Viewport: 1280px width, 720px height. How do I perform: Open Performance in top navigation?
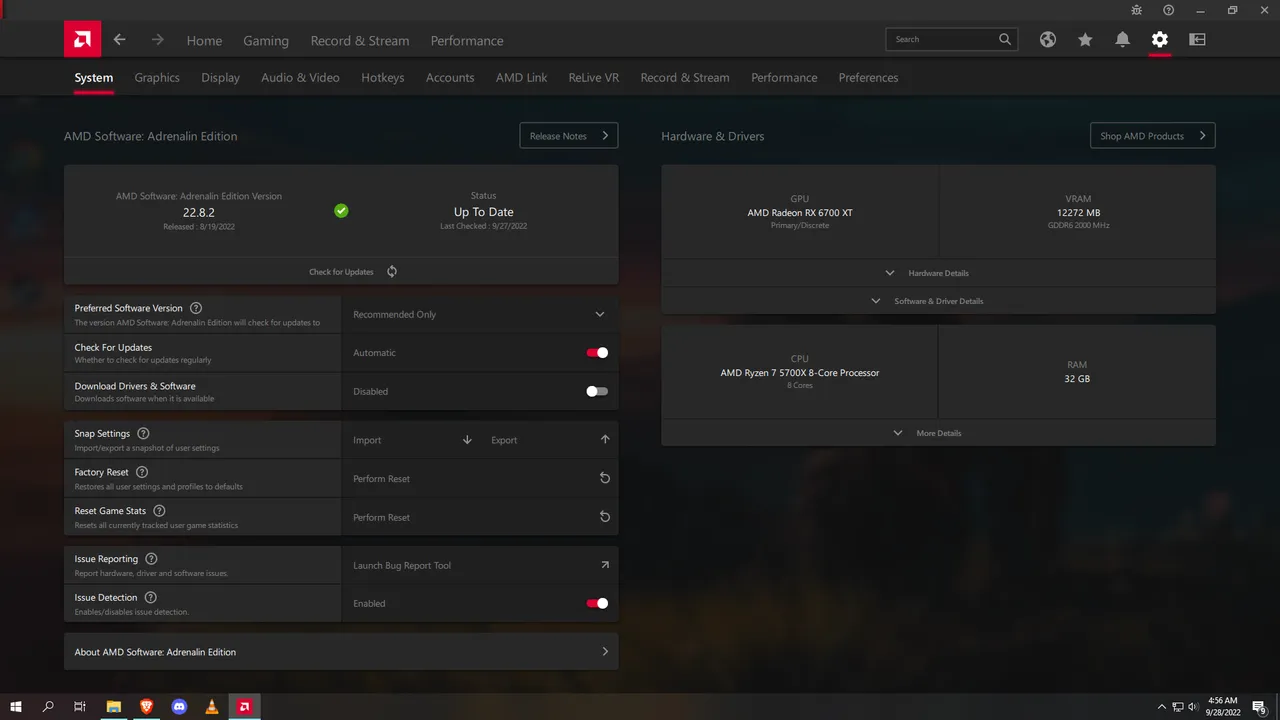point(467,41)
